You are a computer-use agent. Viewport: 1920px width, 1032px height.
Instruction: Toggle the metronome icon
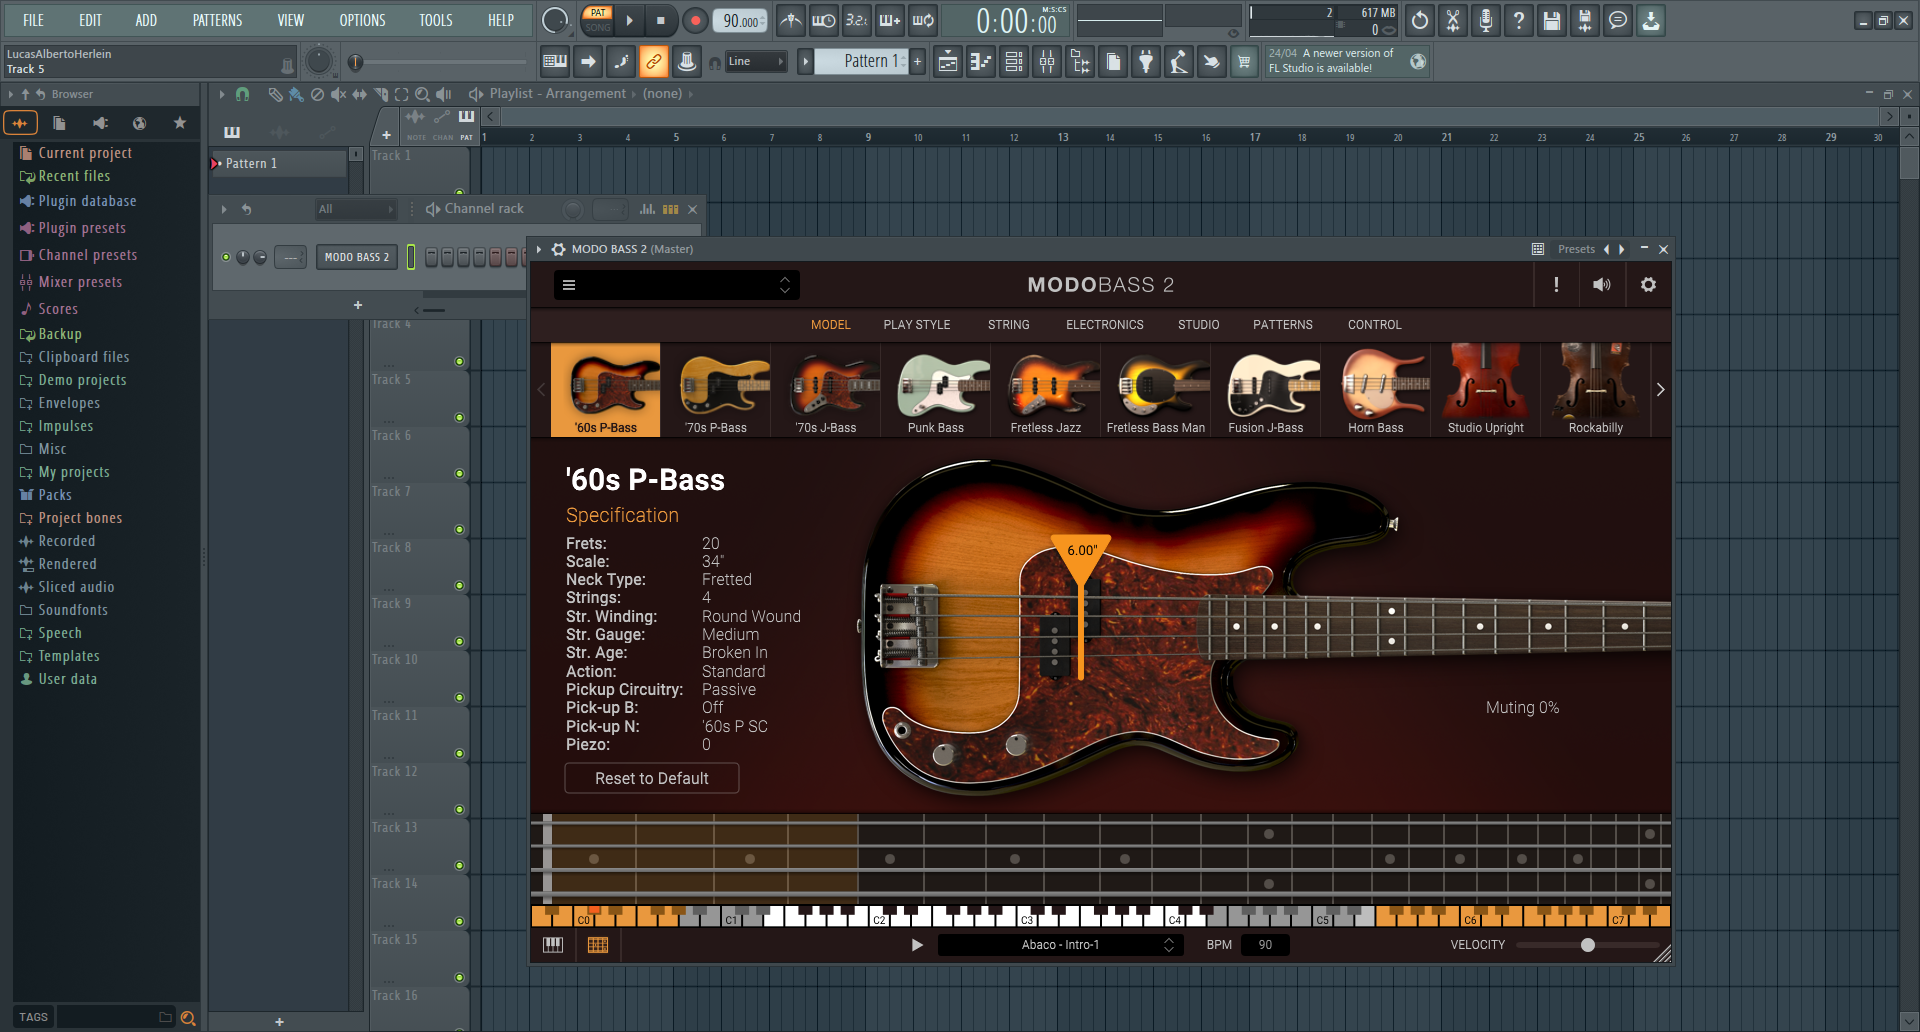(x=790, y=20)
